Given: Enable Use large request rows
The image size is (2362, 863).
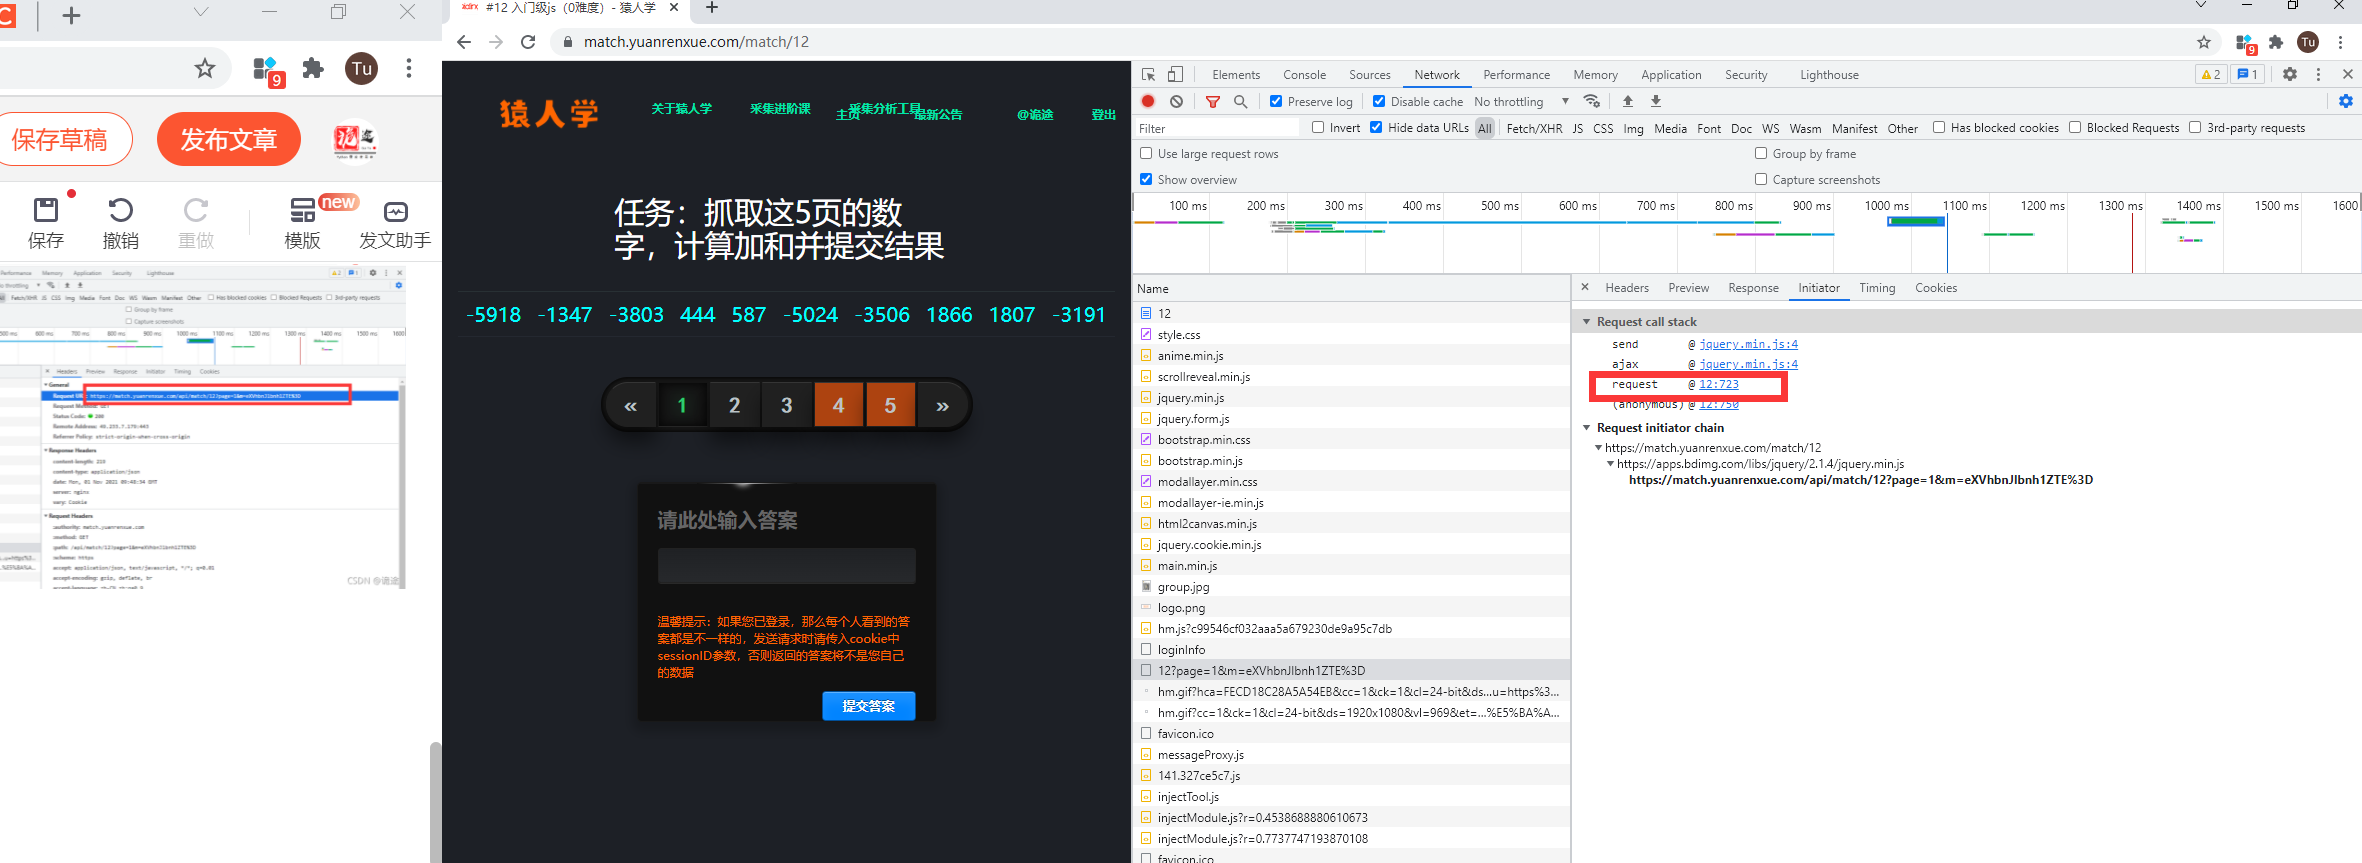Looking at the screenshot, I should (1146, 153).
